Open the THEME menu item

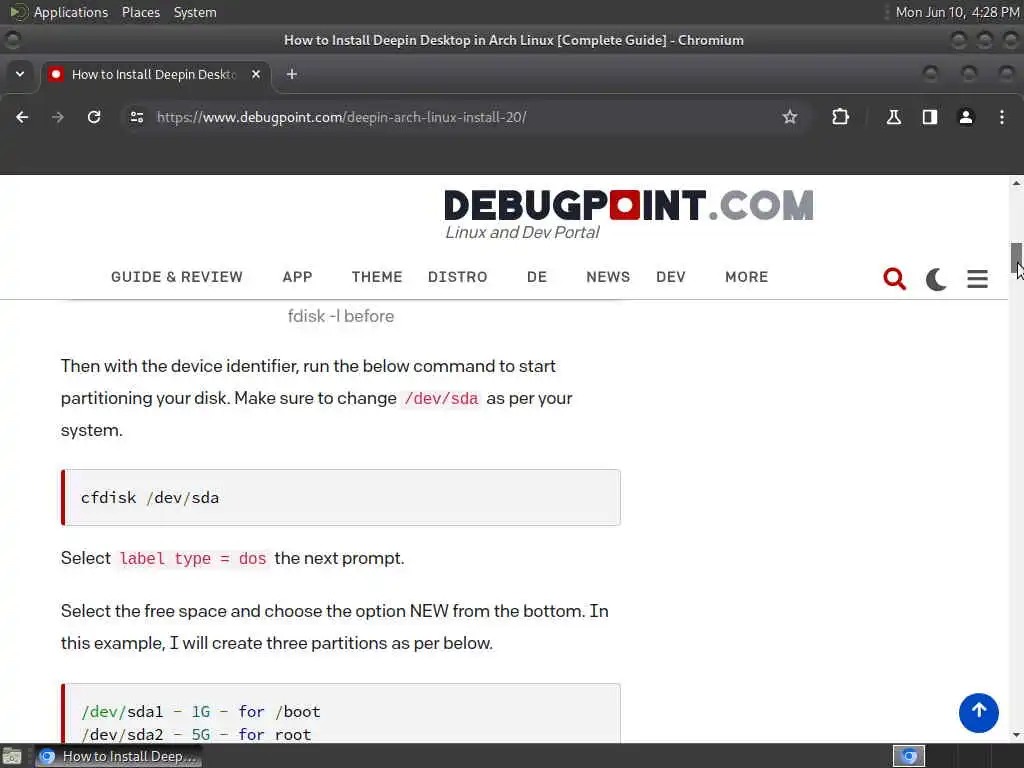(x=377, y=277)
